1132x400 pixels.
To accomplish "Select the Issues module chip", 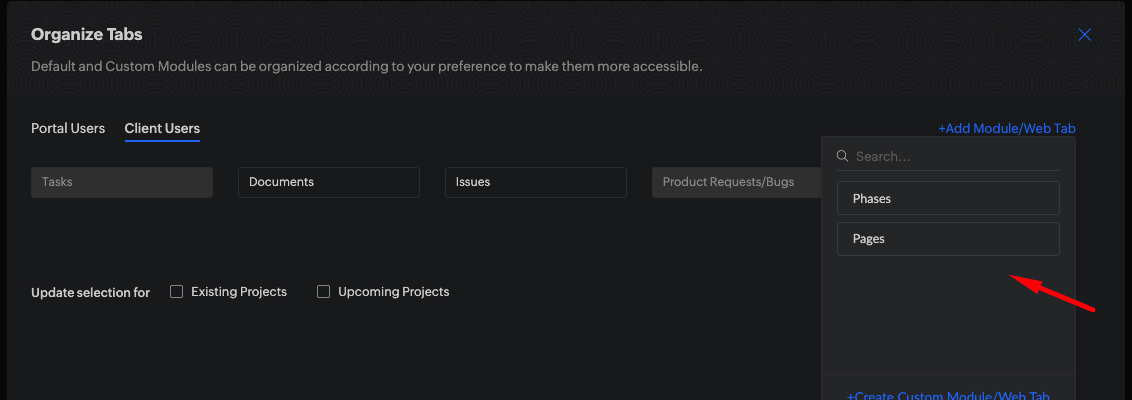I will [x=535, y=182].
